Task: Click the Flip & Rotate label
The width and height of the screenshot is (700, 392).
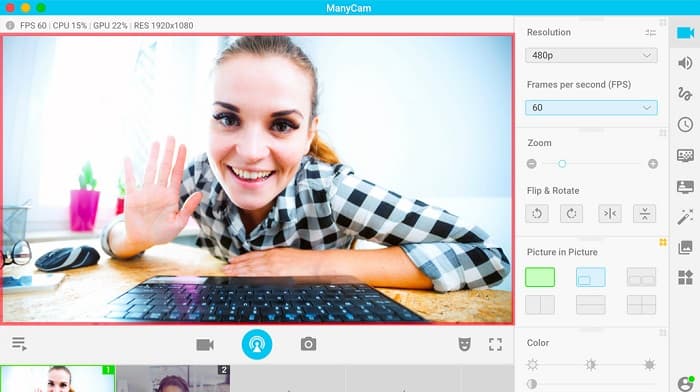Action: (x=553, y=191)
